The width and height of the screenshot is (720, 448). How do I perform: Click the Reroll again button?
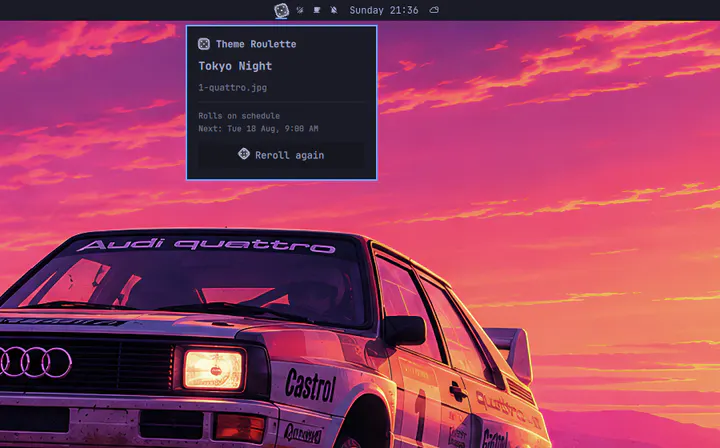click(281, 155)
